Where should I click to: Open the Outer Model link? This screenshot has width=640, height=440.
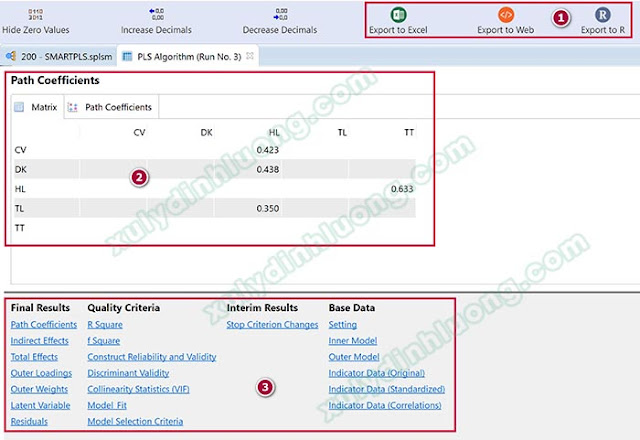pyautogui.click(x=354, y=357)
